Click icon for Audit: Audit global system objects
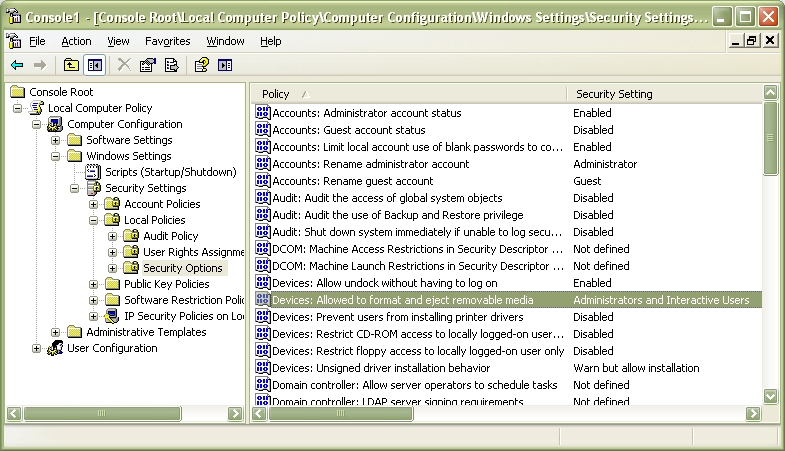This screenshot has height=451, width=785. tap(262, 198)
